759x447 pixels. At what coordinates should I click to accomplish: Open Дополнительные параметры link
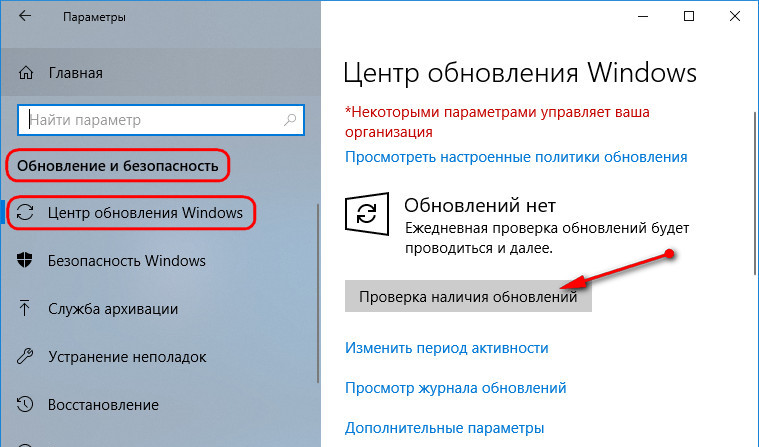pyautogui.click(x=444, y=428)
